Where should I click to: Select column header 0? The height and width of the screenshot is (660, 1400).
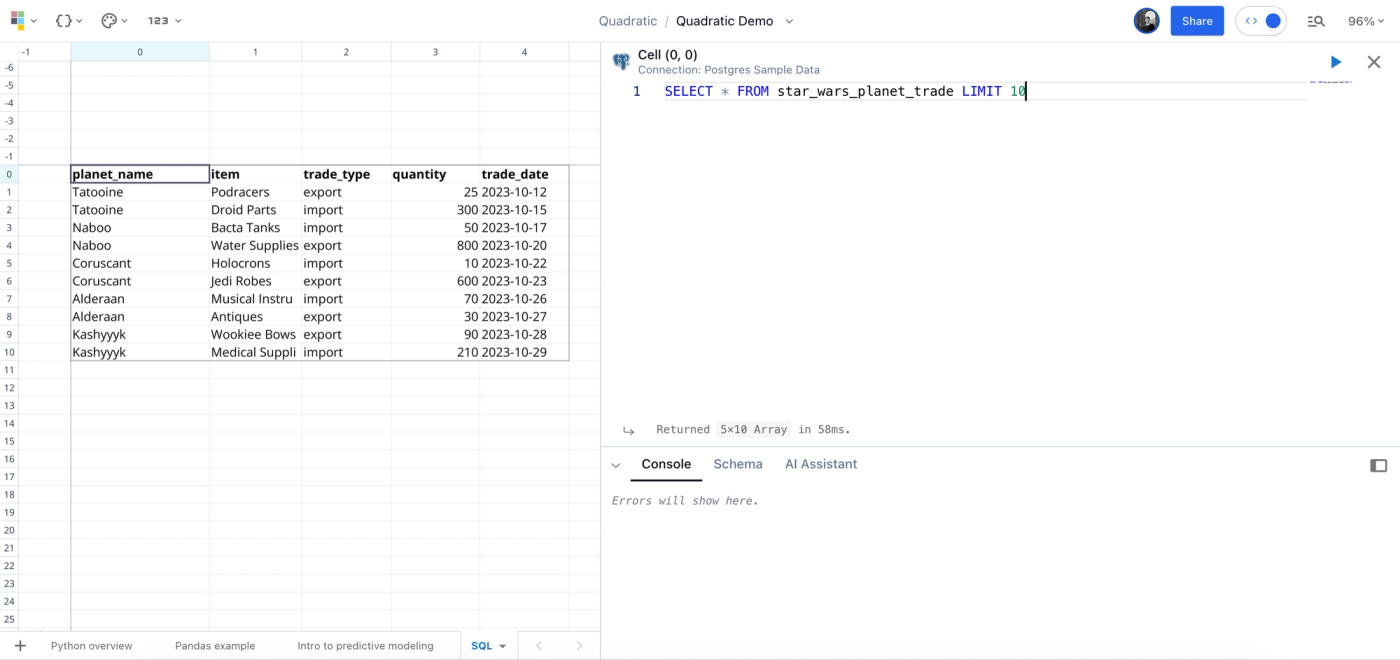(x=140, y=52)
